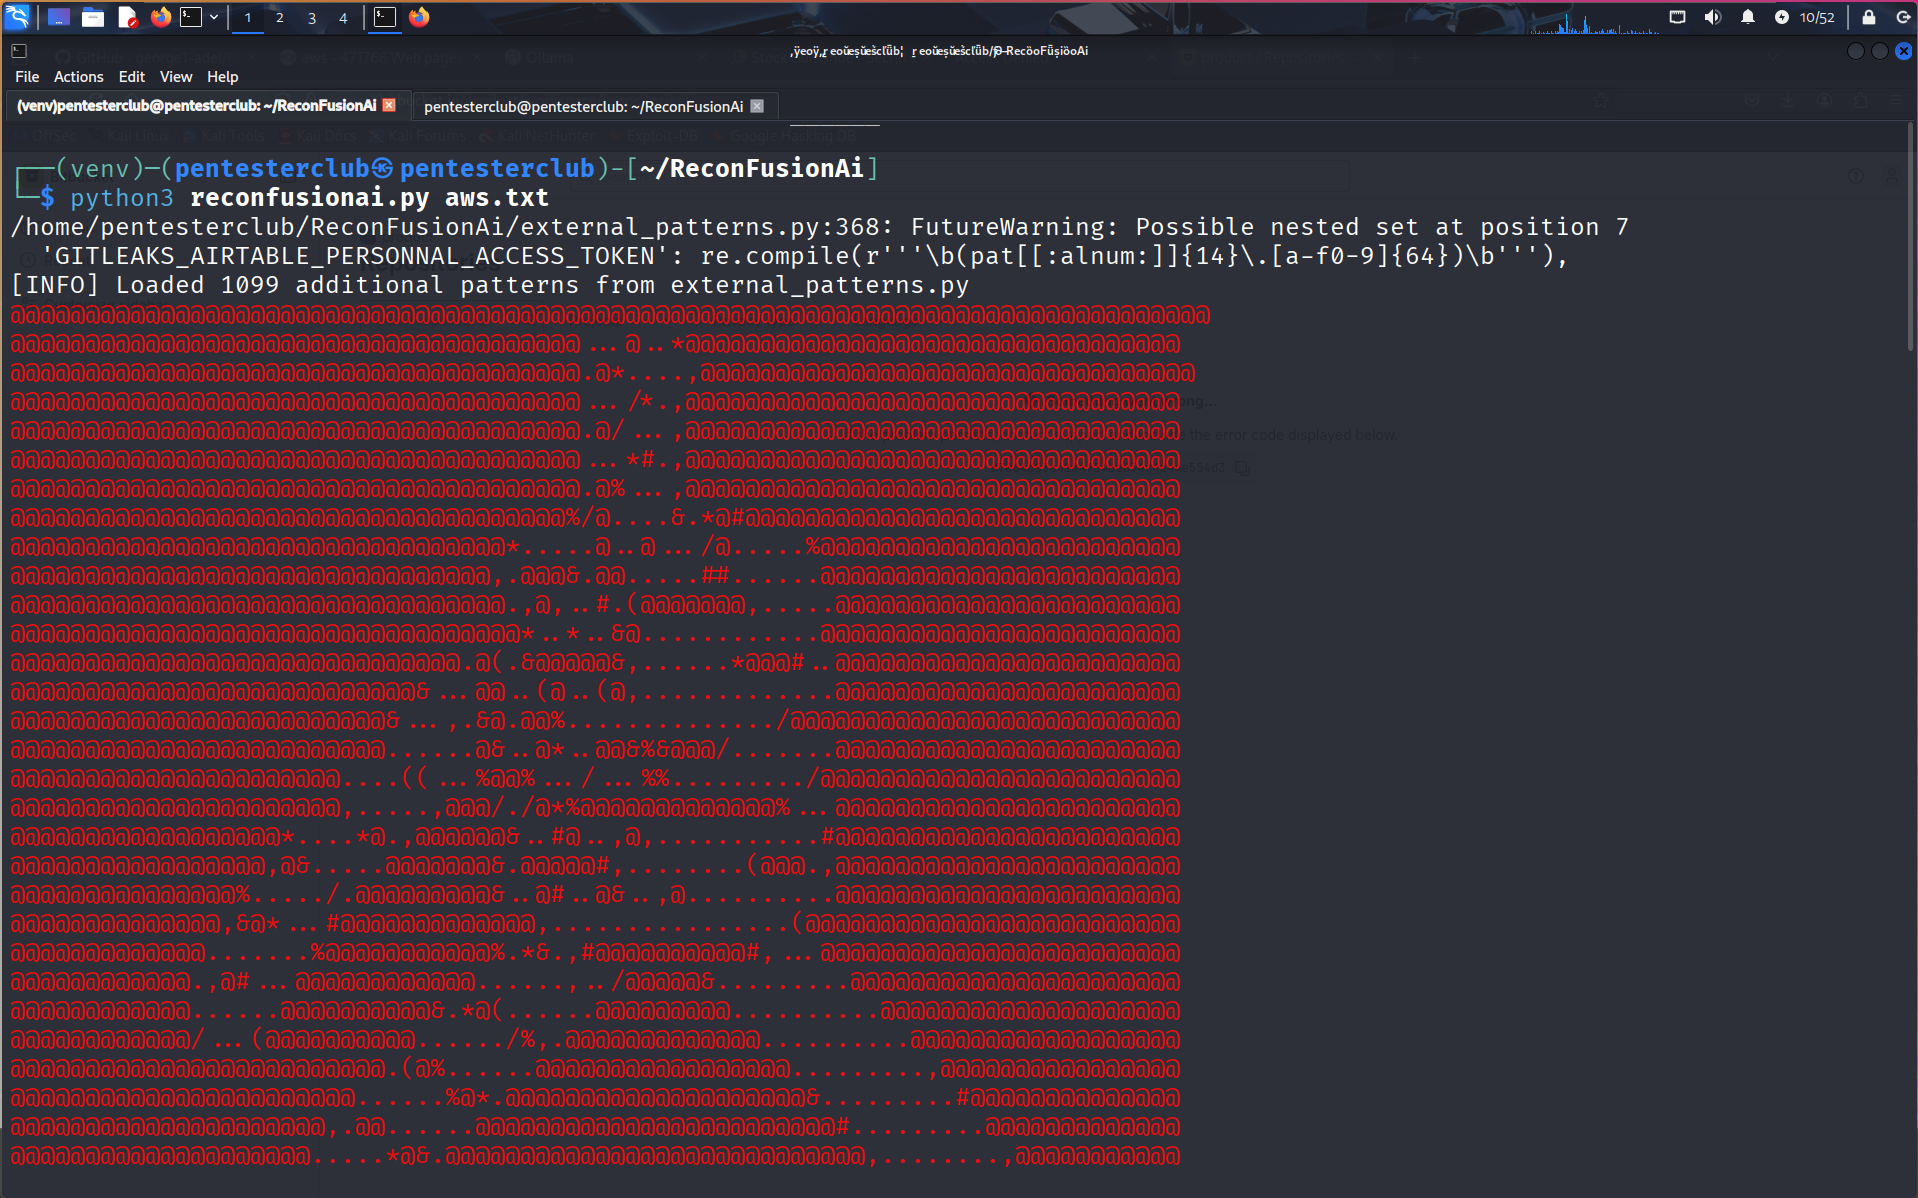The image size is (1918, 1198).
Task: Expand the terminal launcher dropdown arrow
Action: click(214, 17)
